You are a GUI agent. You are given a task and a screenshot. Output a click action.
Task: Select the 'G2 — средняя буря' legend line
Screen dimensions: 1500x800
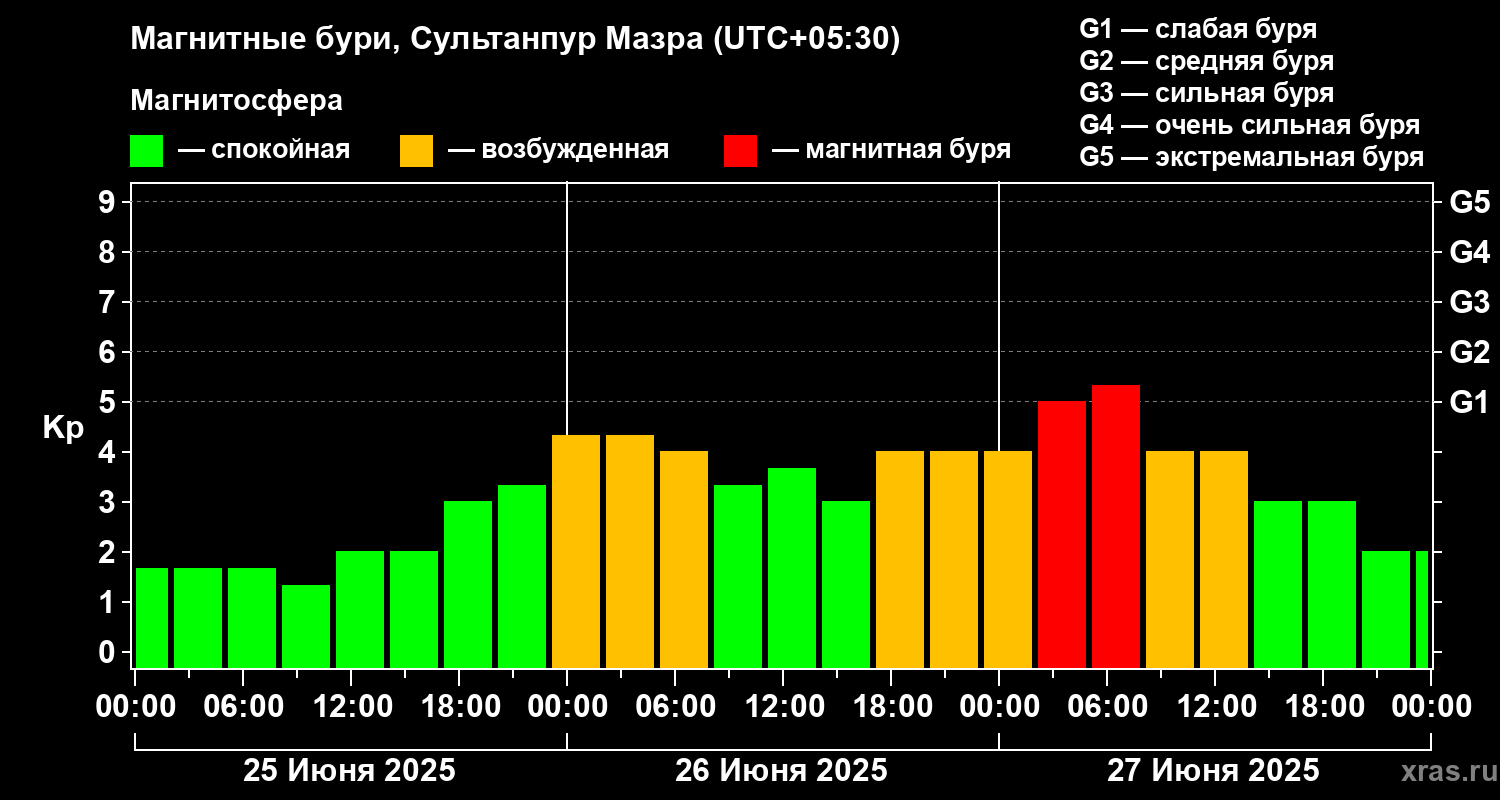(1206, 61)
